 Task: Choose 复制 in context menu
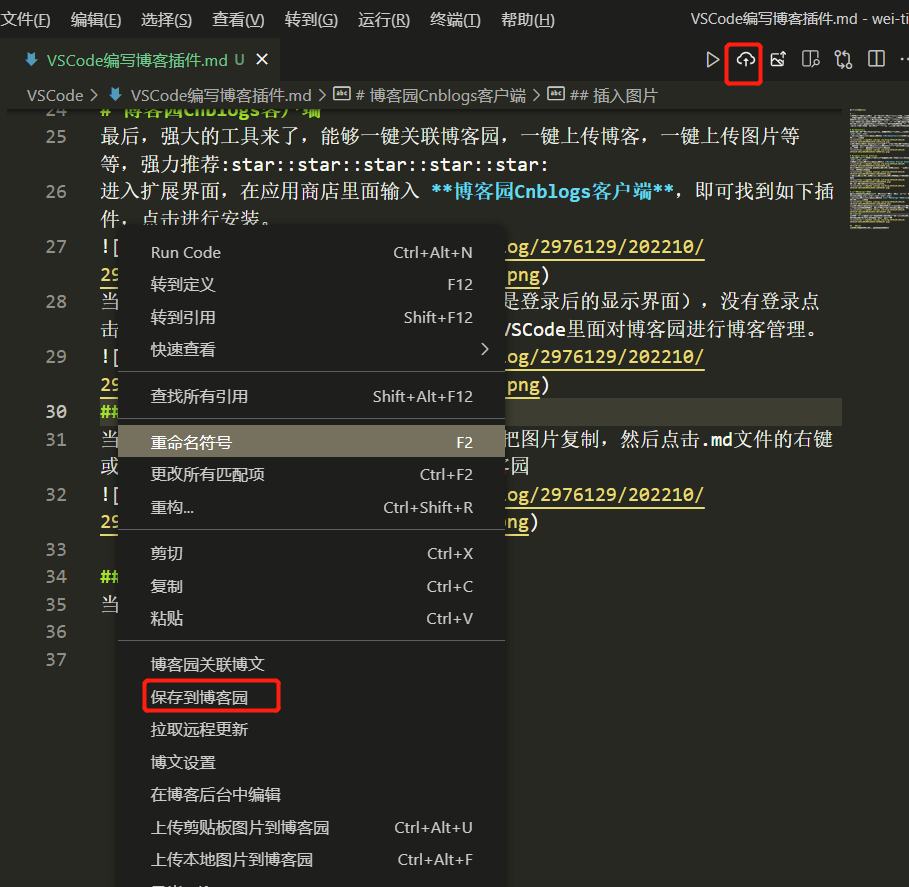click(311, 586)
